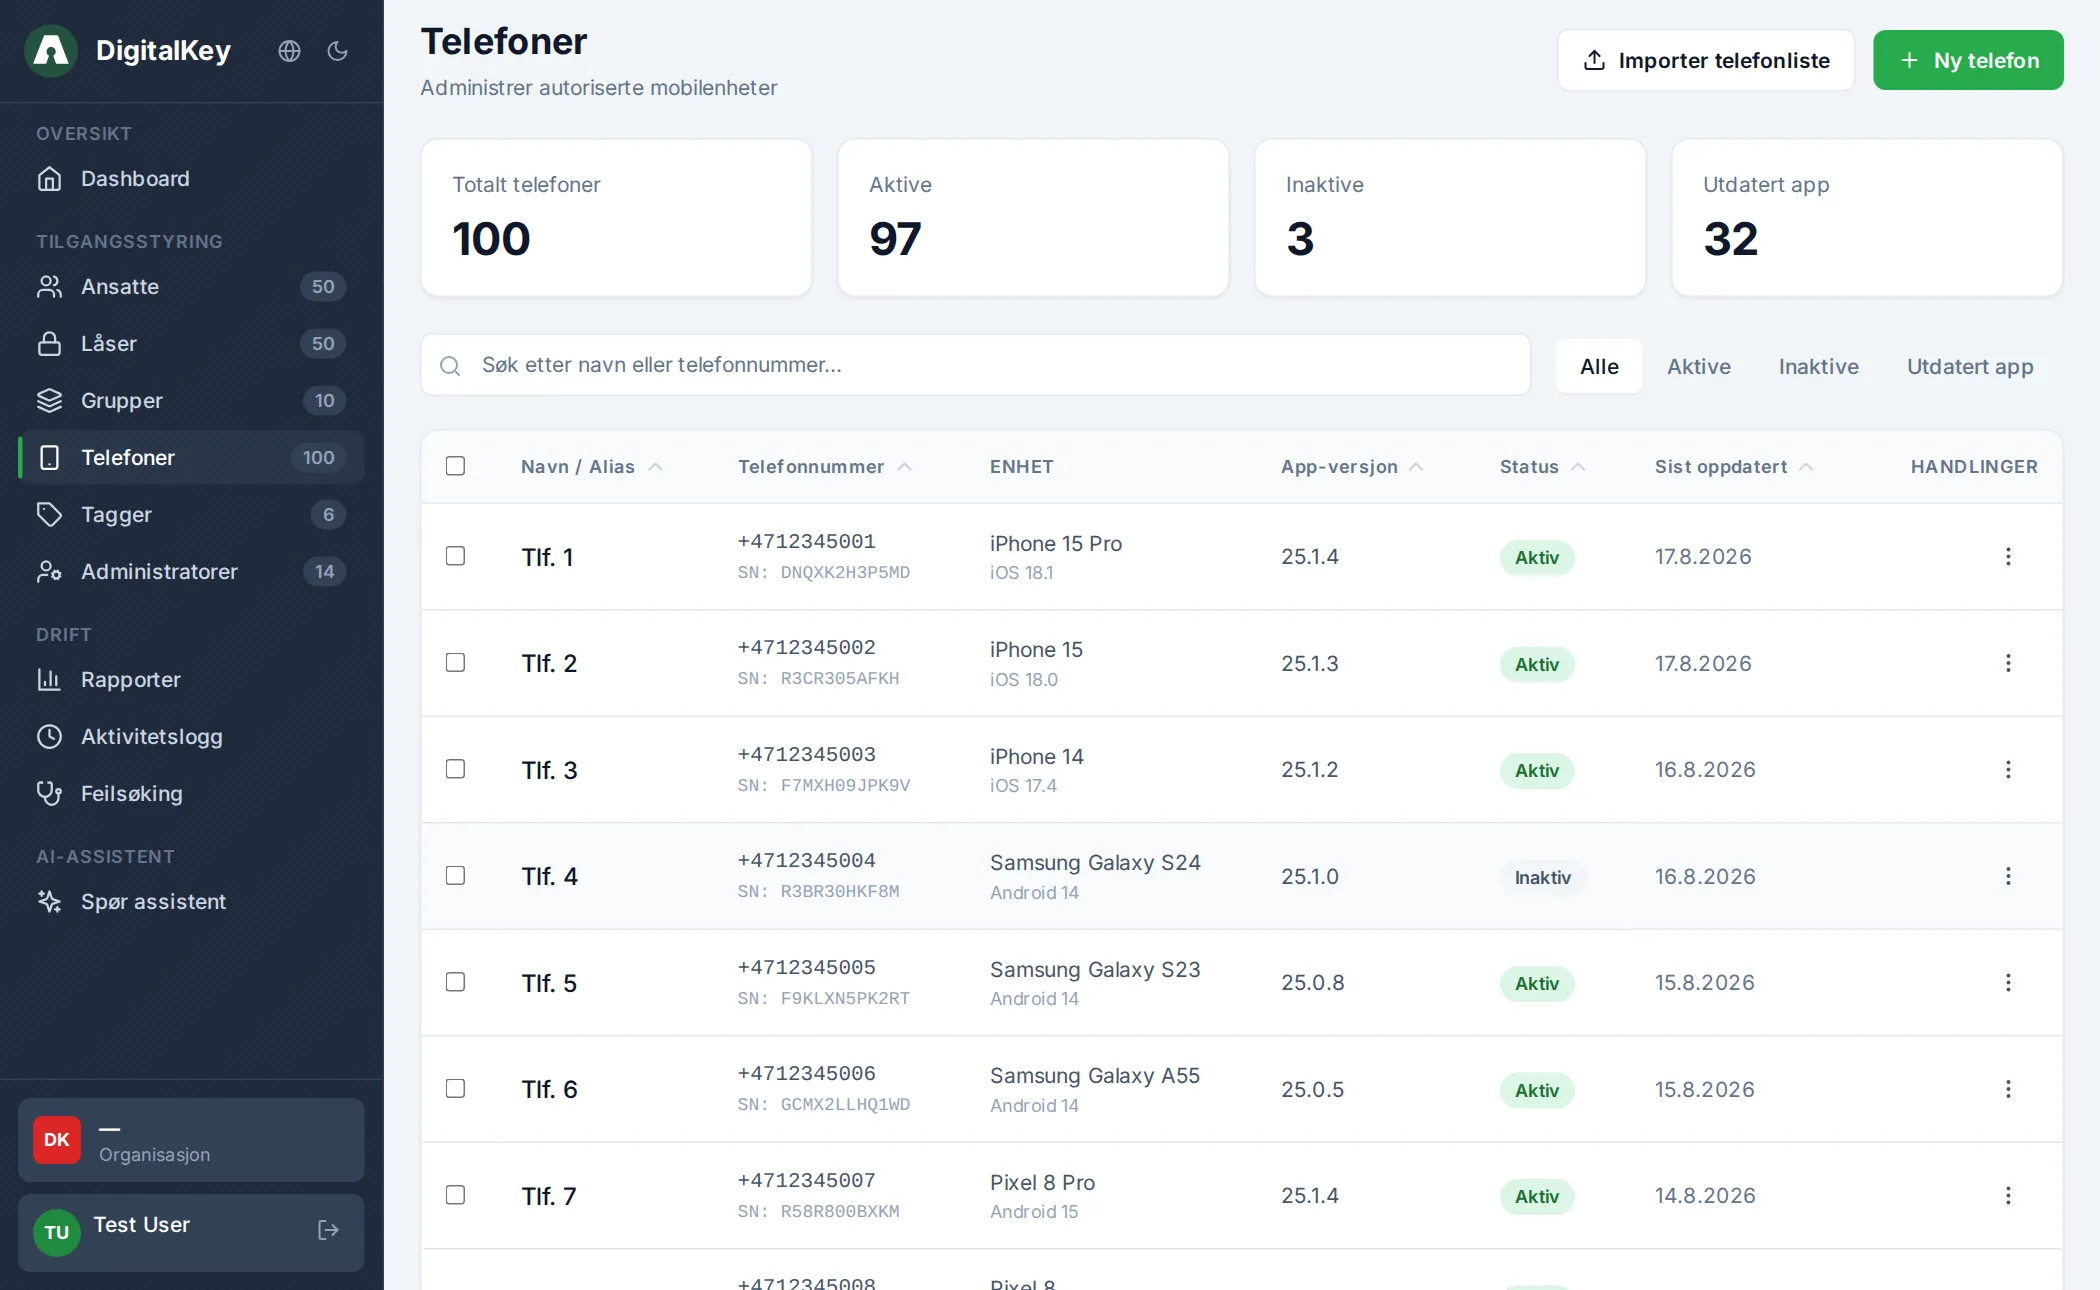The image size is (2100, 1290).
Task: Enable the Tlf. 6 checkbox
Action: pos(455,1089)
